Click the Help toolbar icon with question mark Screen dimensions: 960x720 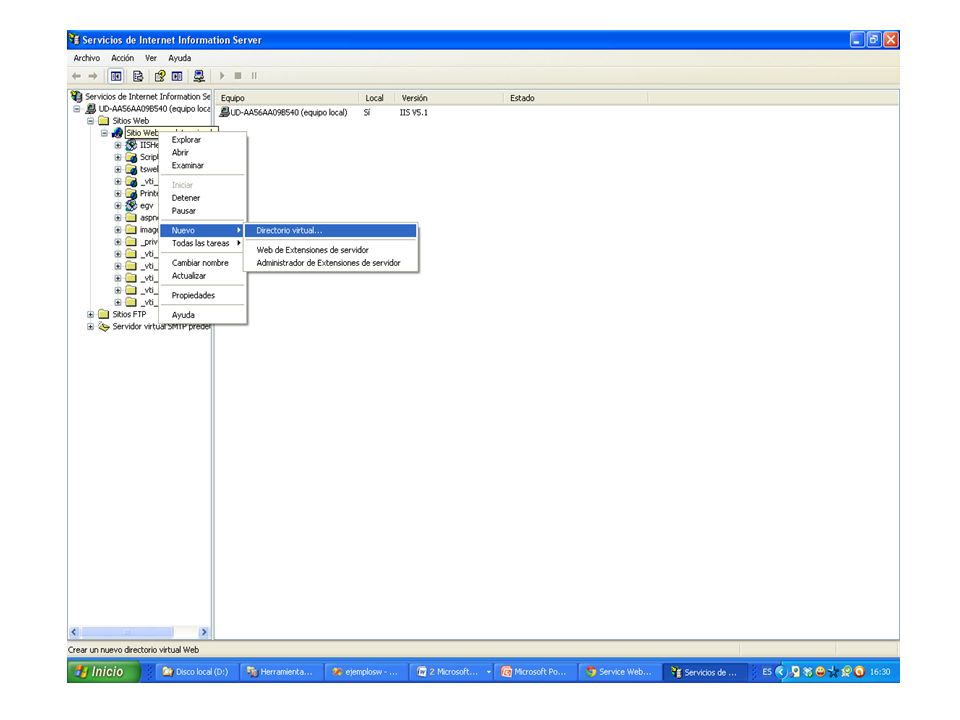click(x=160, y=76)
